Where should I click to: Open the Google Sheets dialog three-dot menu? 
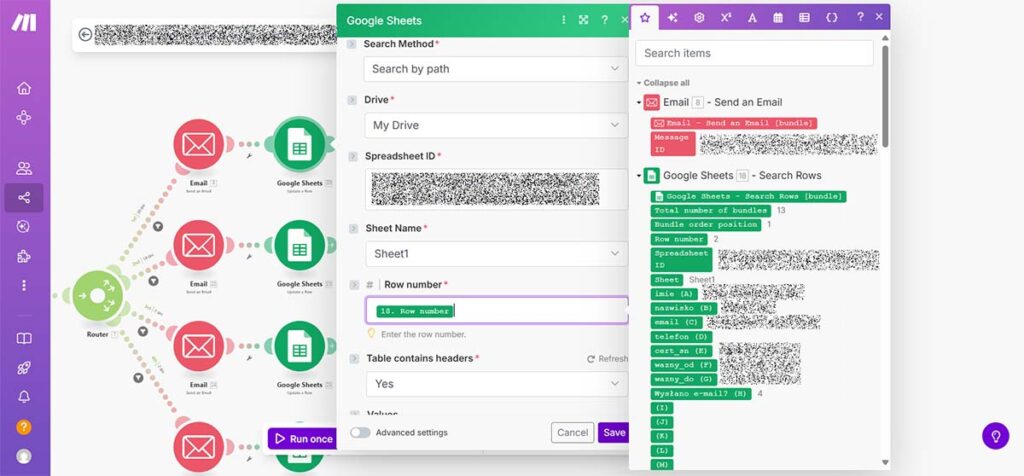point(564,20)
